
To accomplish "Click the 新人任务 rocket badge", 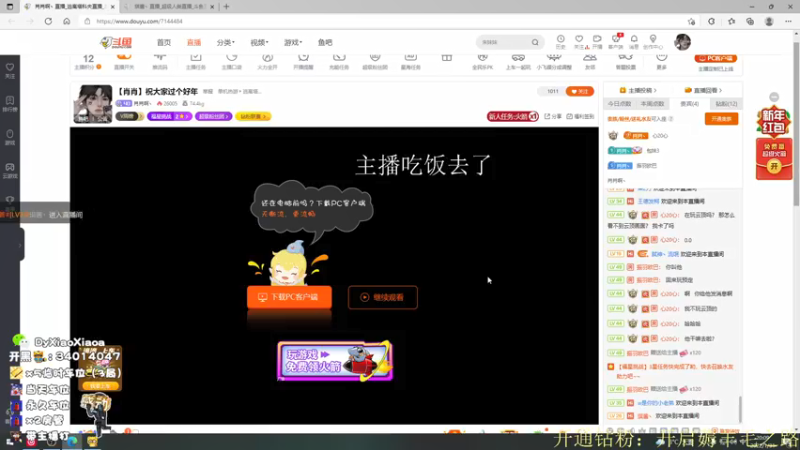I will click(512, 116).
